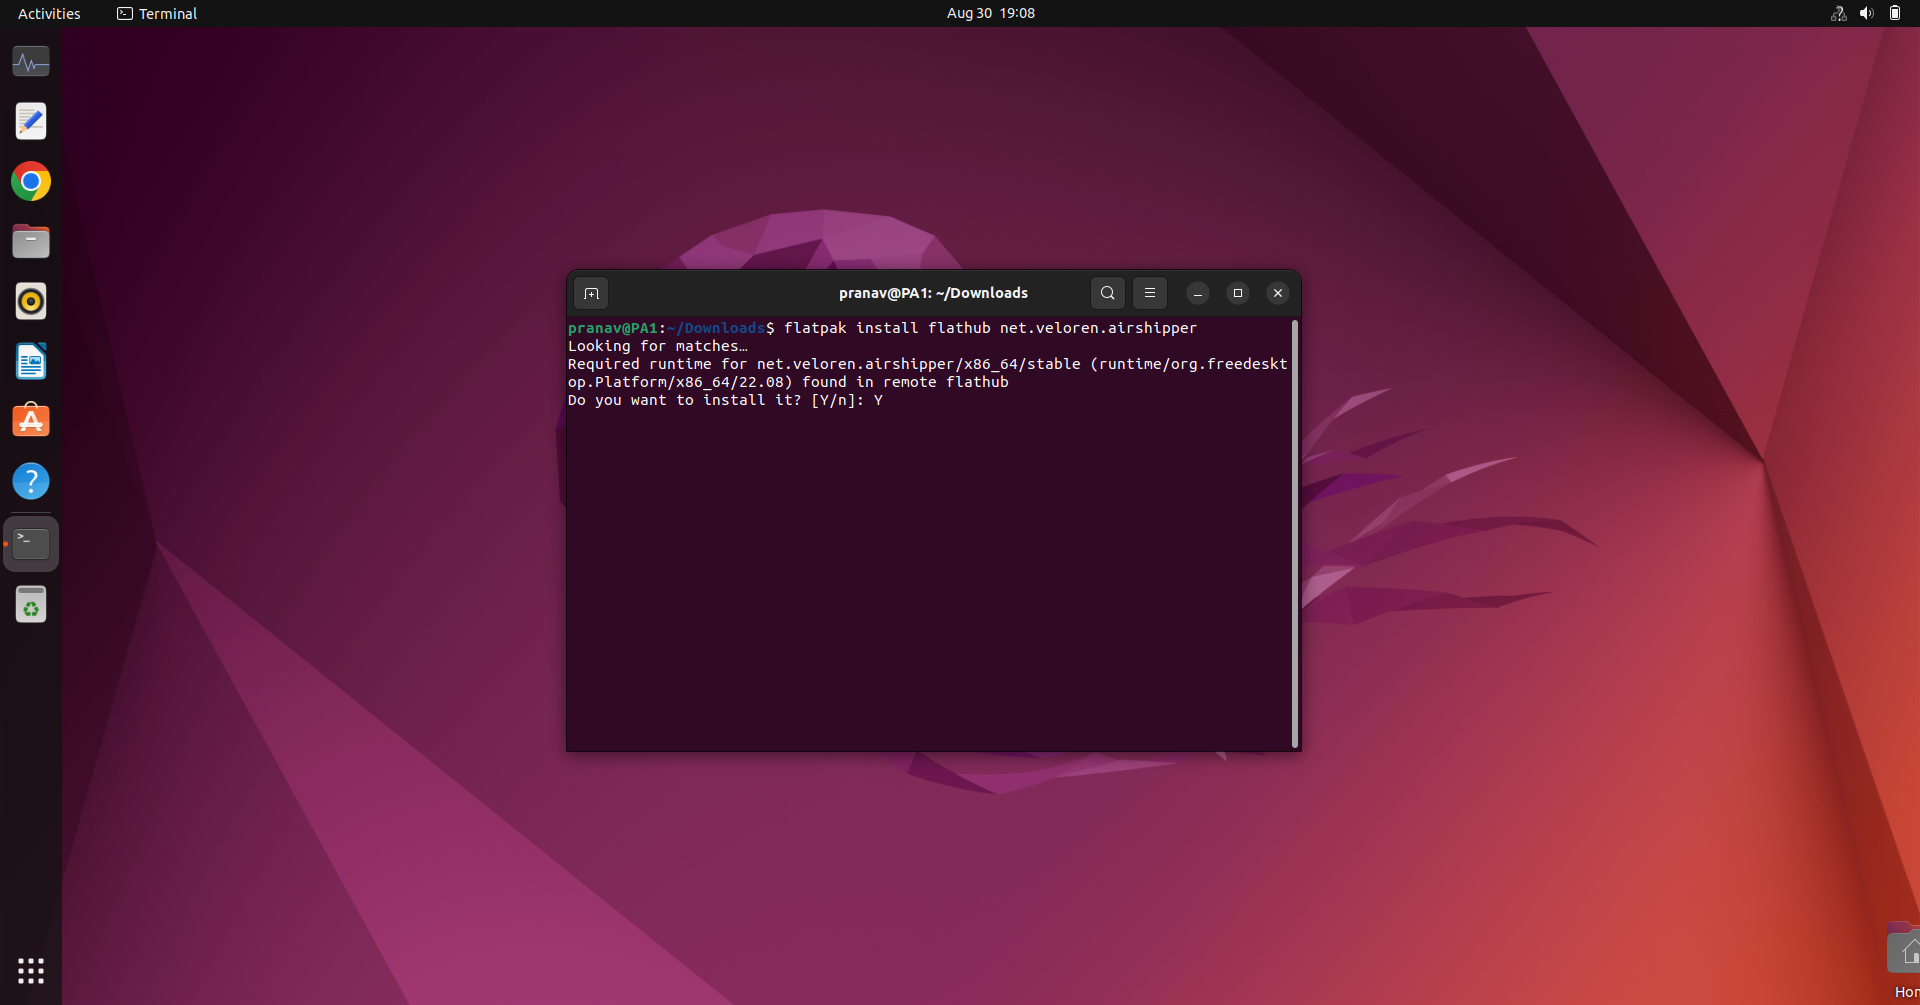Open the Activities overview
This screenshot has width=1920, height=1005.
coord(48,13)
